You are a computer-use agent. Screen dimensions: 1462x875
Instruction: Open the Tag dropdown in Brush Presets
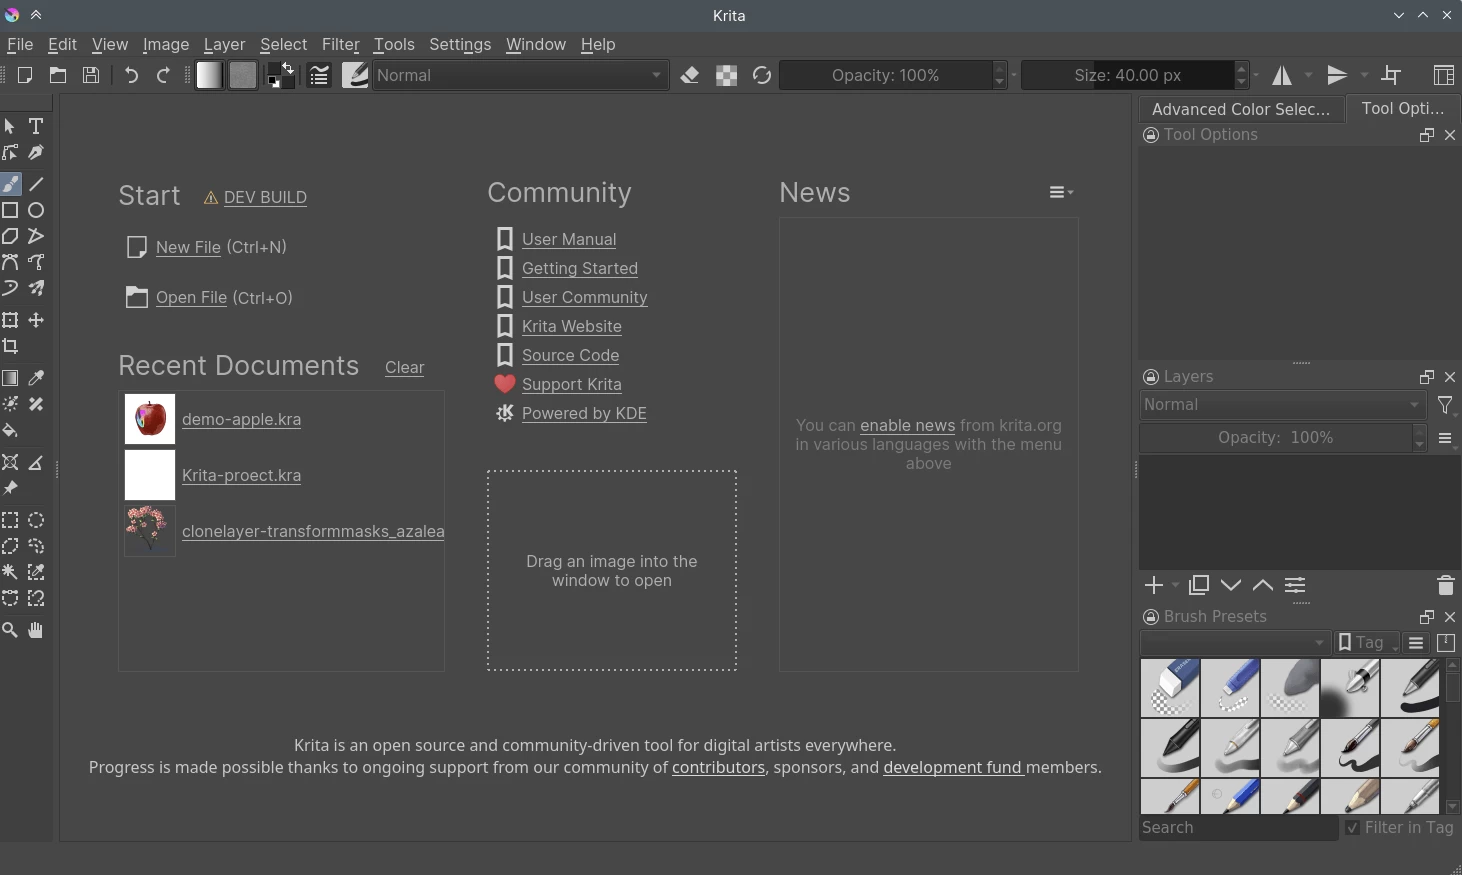1367,642
